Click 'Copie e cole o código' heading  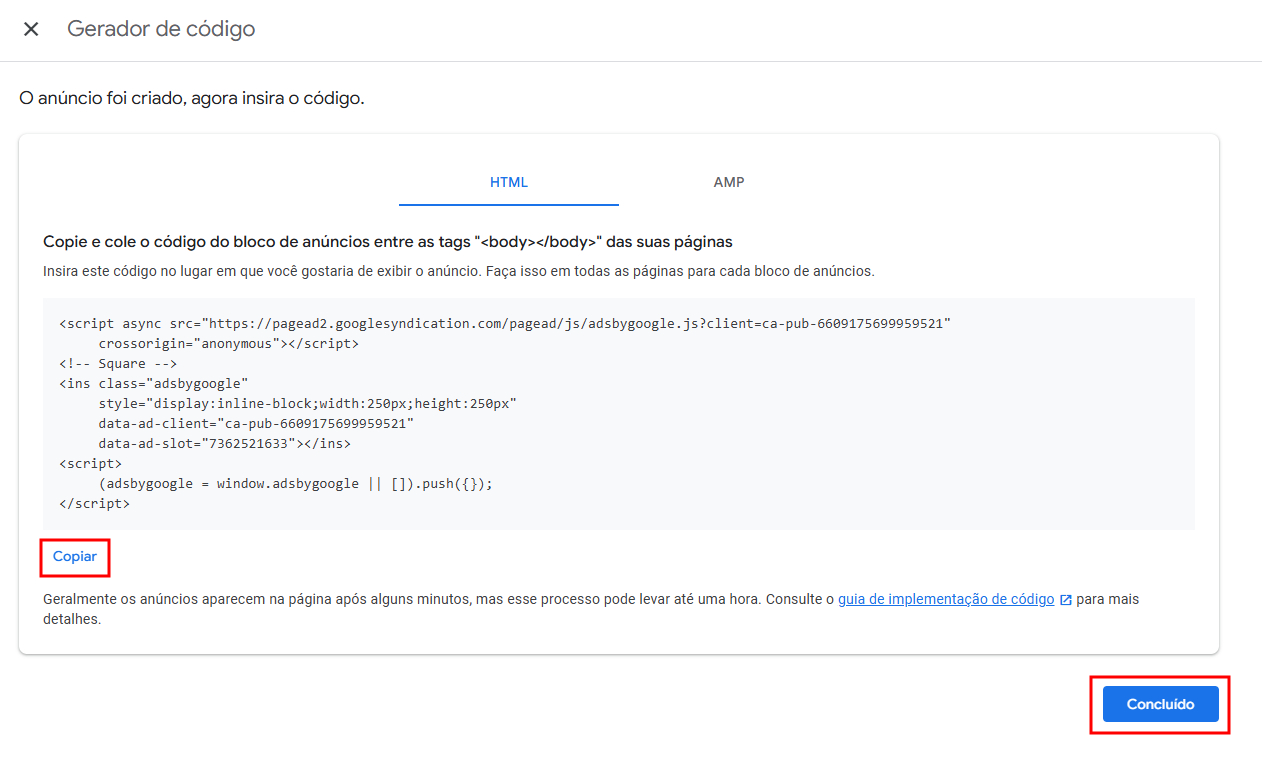point(388,242)
